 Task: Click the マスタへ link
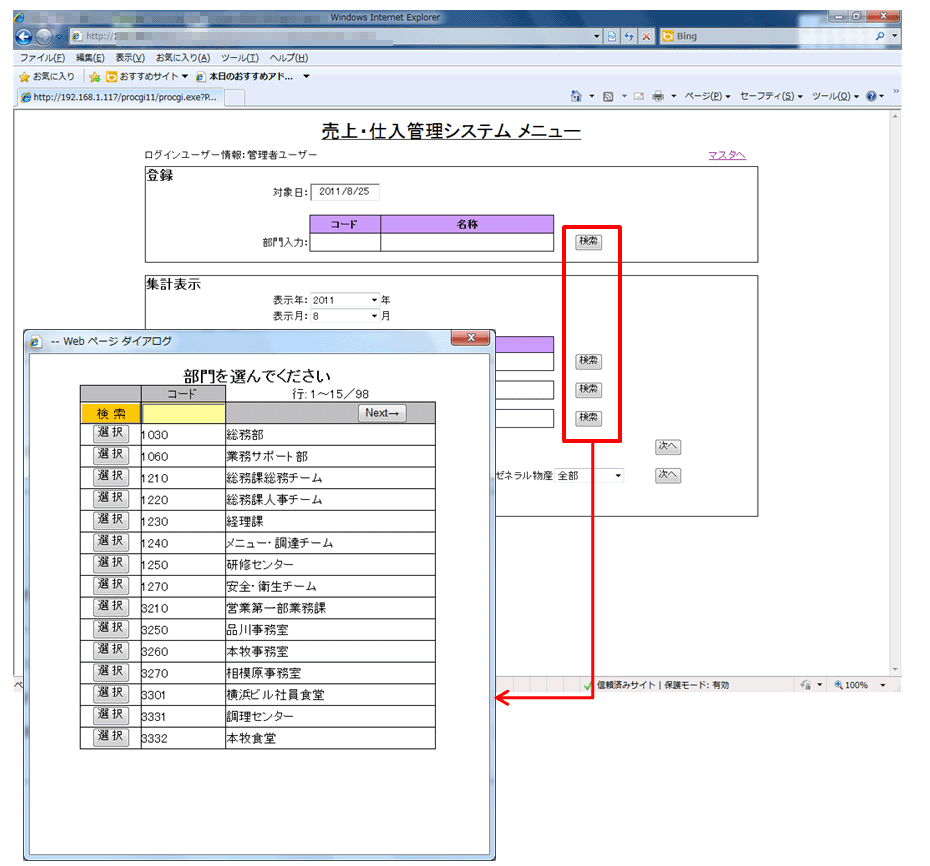[x=727, y=155]
